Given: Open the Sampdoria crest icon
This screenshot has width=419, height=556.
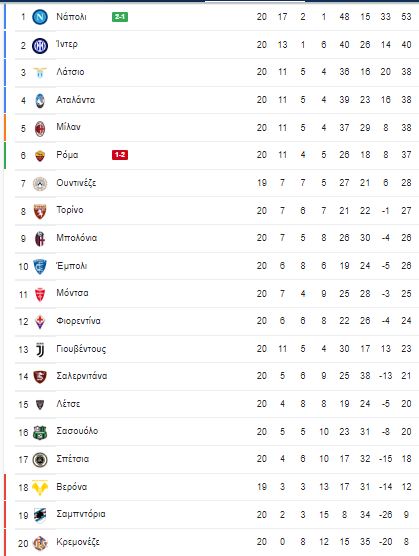Looking at the screenshot, I should pyautogui.click(x=40, y=515).
